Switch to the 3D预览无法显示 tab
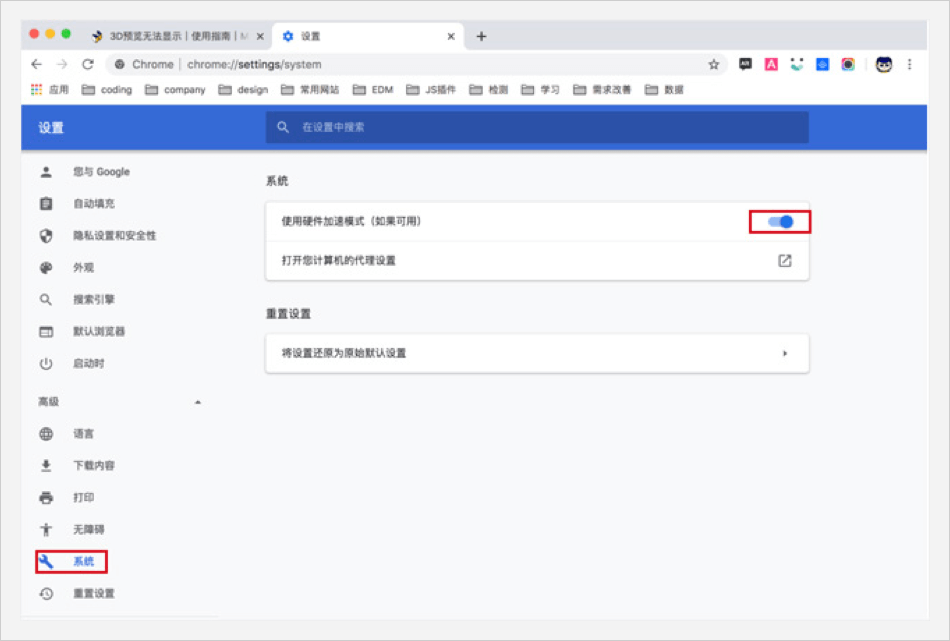950x641 pixels. point(175,36)
